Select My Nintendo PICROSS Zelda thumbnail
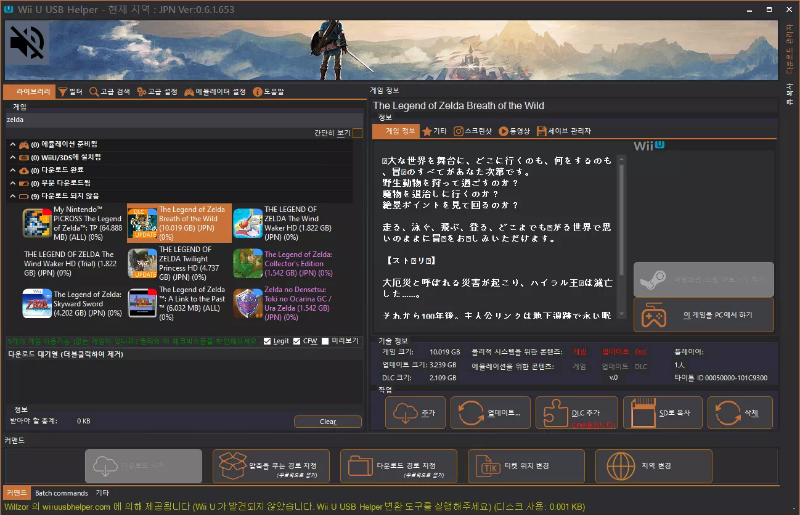This screenshot has height=515, width=800. tap(37, 223)
